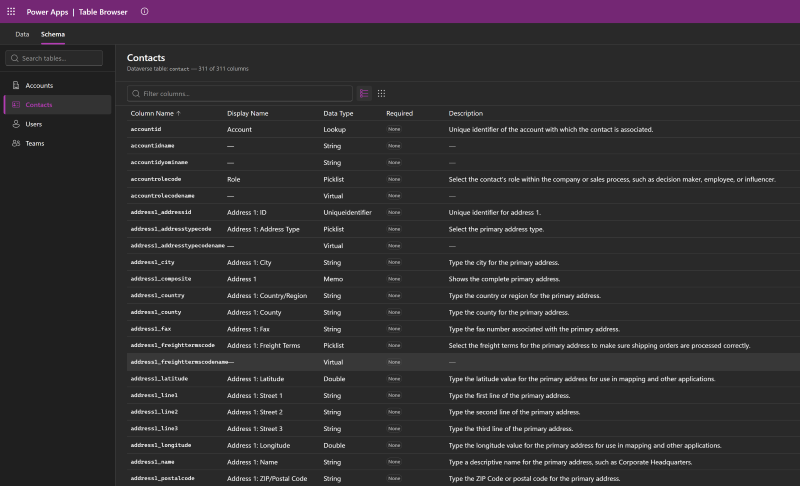800x486 pixels.
Task: Select the address1_line2 column name
Action: point(154,412)
